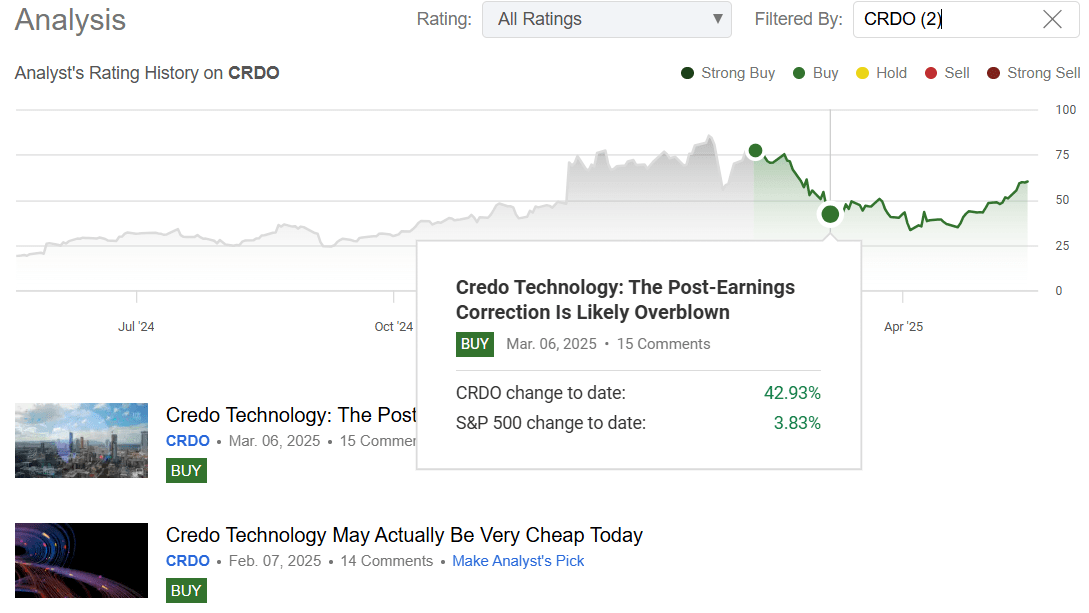Click the dropdown arrow on the Rating selector
Image resolution: width=1089 pixels, height=613 pixels.
(x=717, y=19)
